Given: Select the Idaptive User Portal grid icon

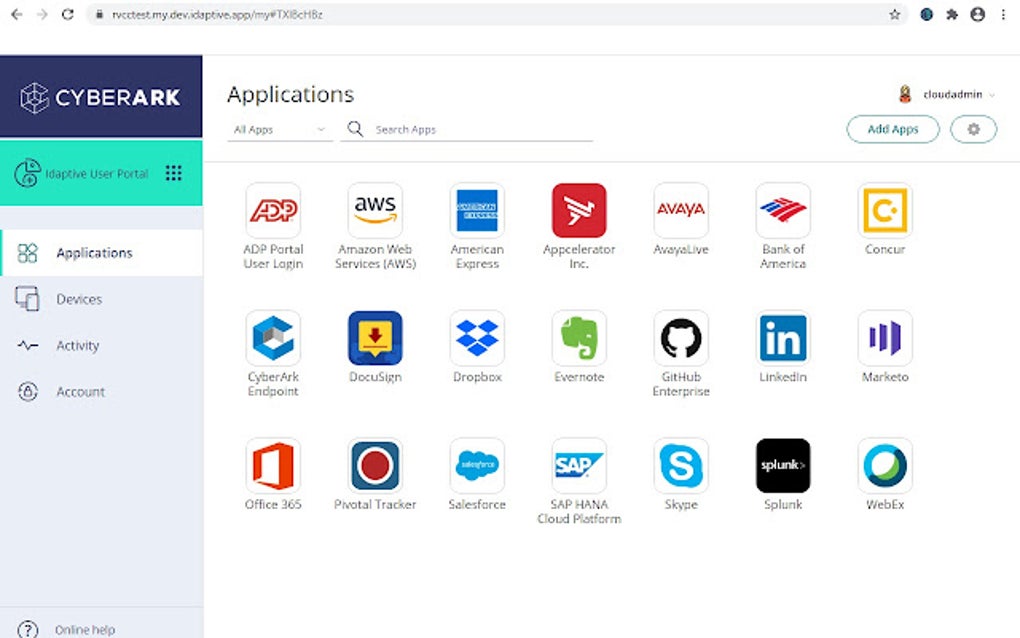Looking at the screenshot, I should tap(174, 172).
